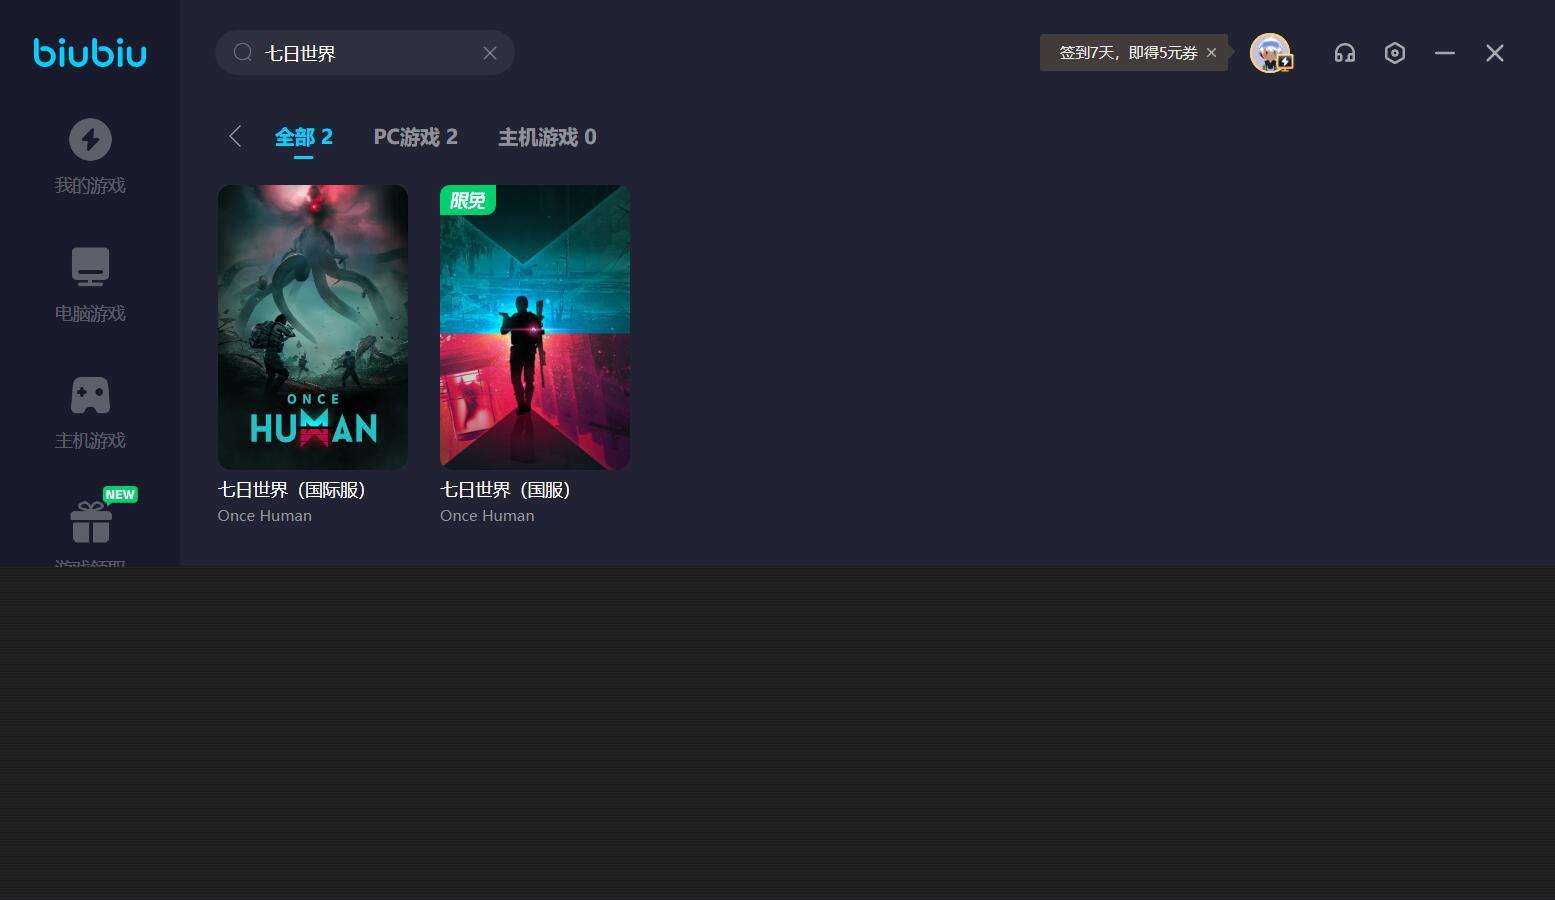Open customer support headset icon
The image size is (1555, 900).
[x=1345, y=53]
